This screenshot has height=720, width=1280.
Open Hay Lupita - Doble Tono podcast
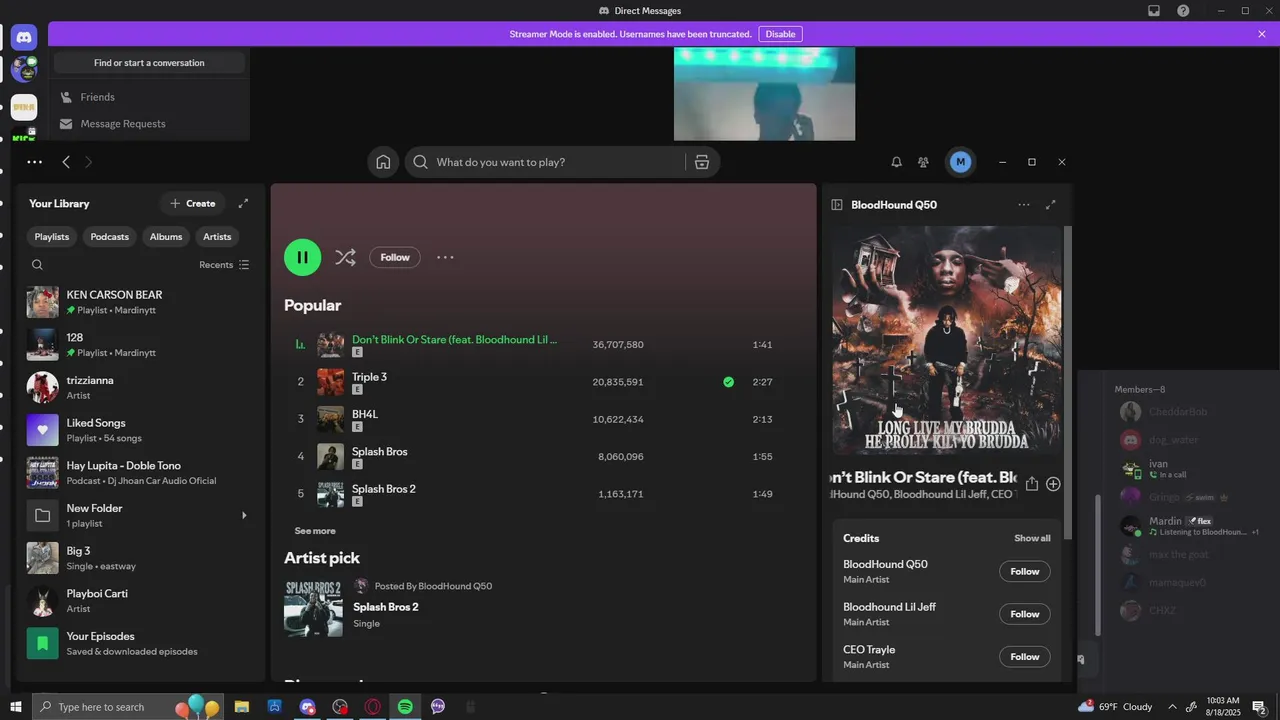tap(140, 473)
